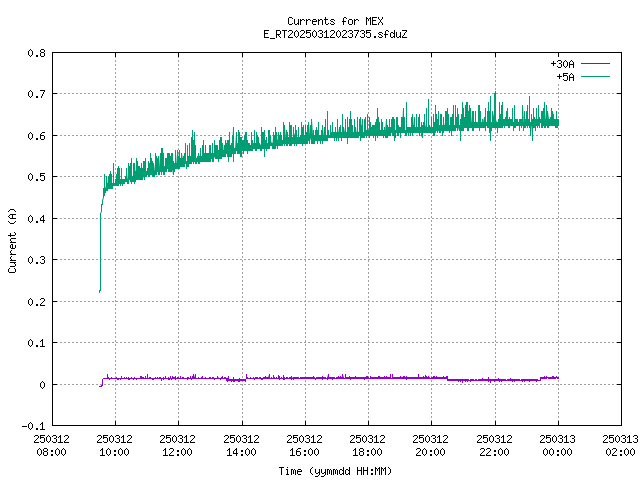Click the 'Current (A)' y-axis label
The height and width of the screenshot is (480, 640).
point(12,240)
